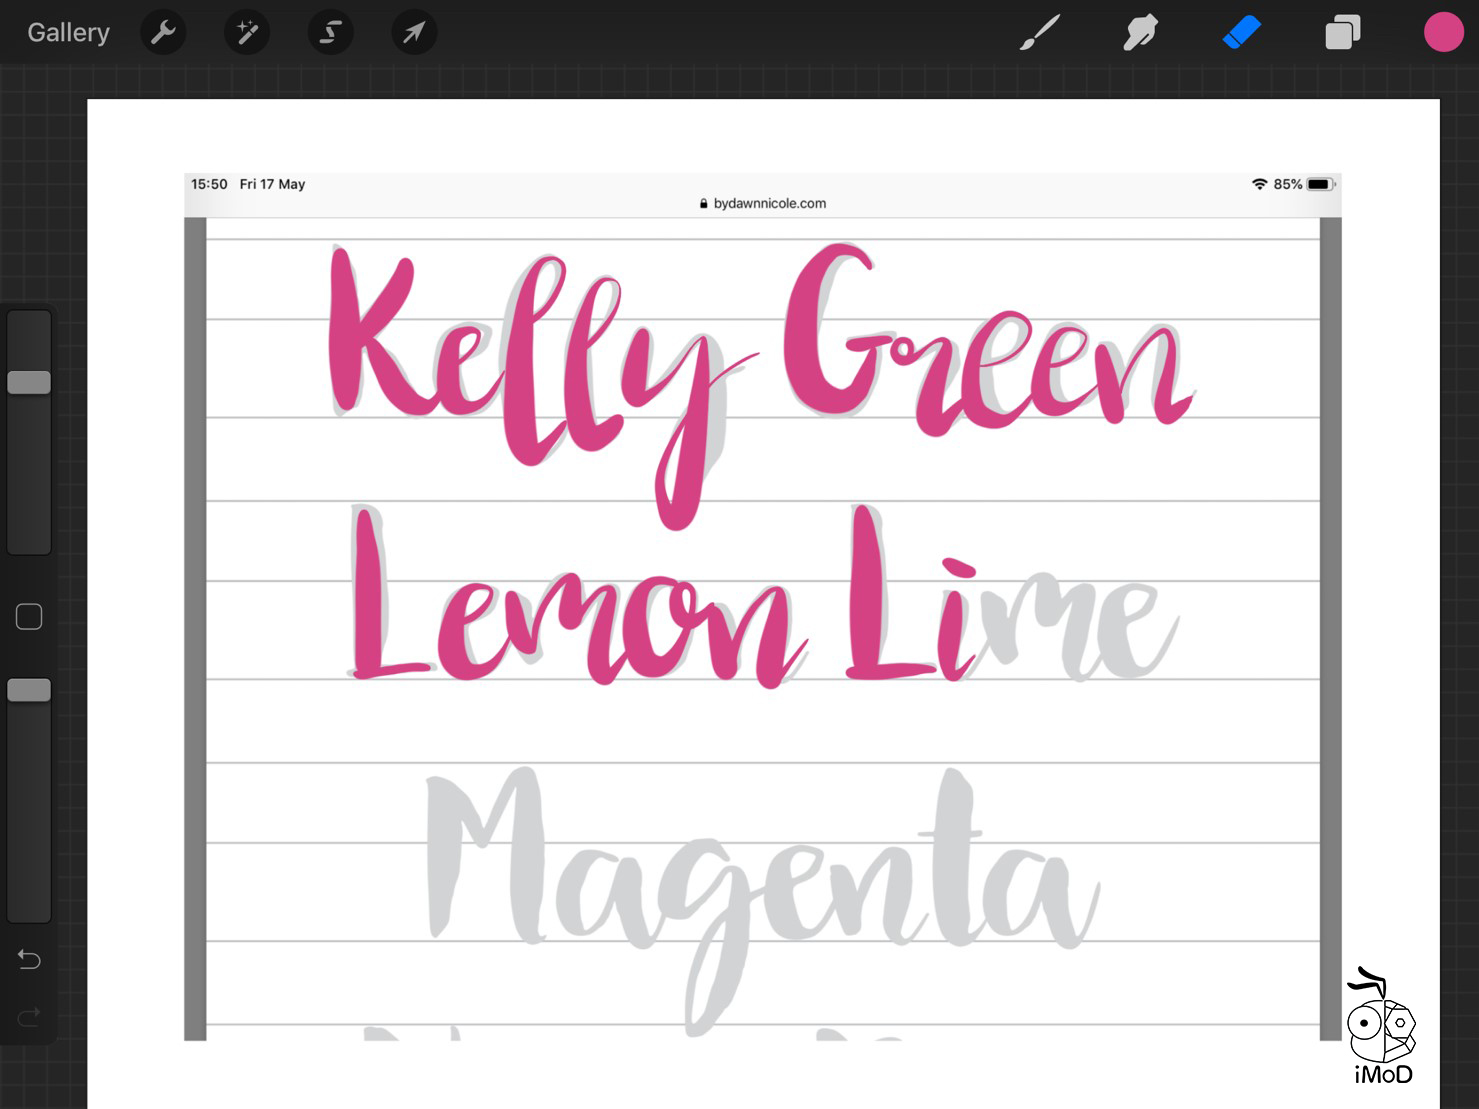The image size is (1479, 1109).
Task: Undo the last stroke
Action: (x=29, y=960)
